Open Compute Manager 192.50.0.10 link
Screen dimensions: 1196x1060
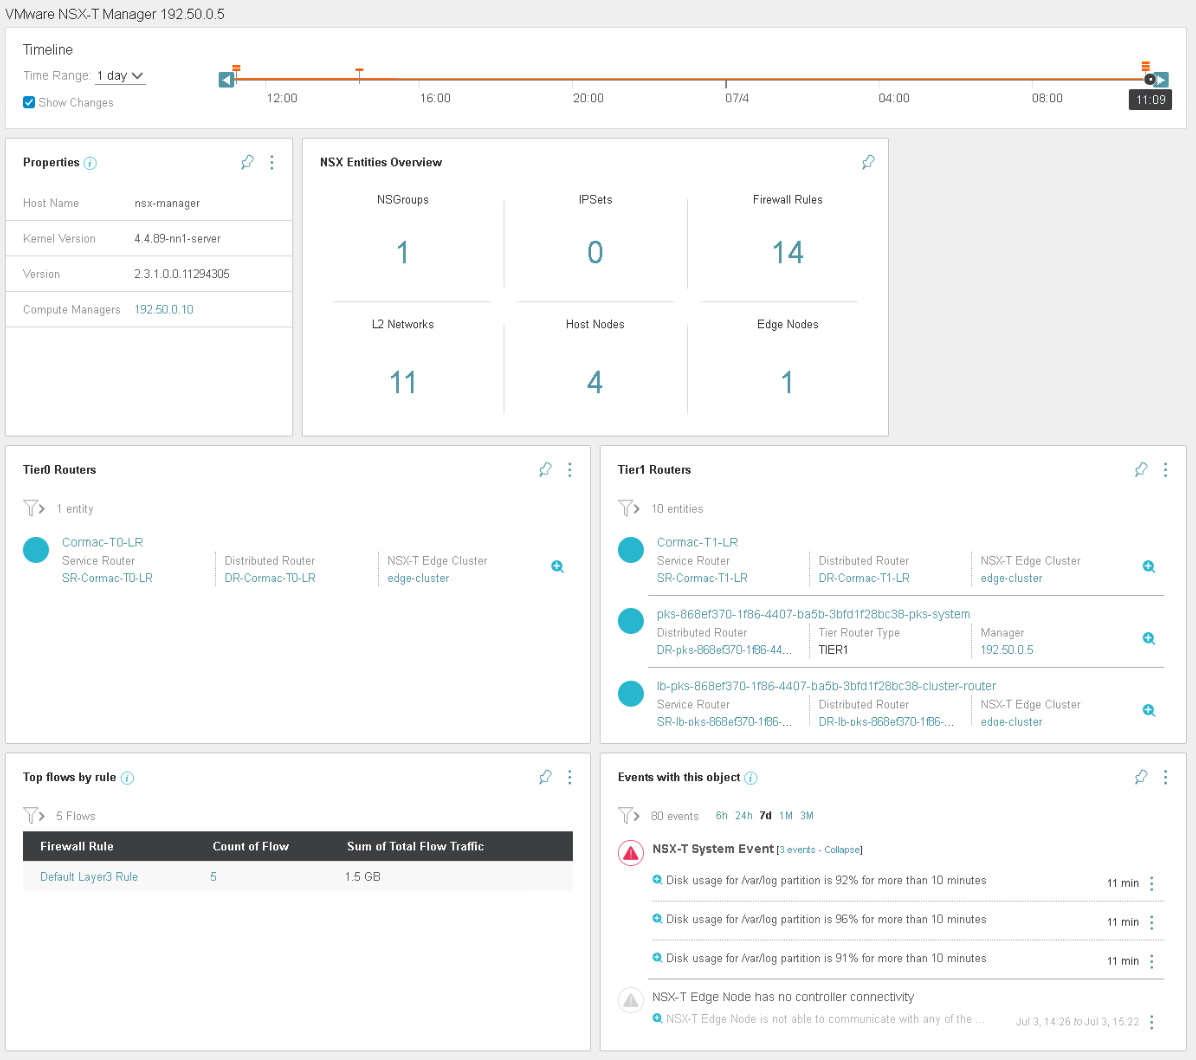click(x=164, y=310)
